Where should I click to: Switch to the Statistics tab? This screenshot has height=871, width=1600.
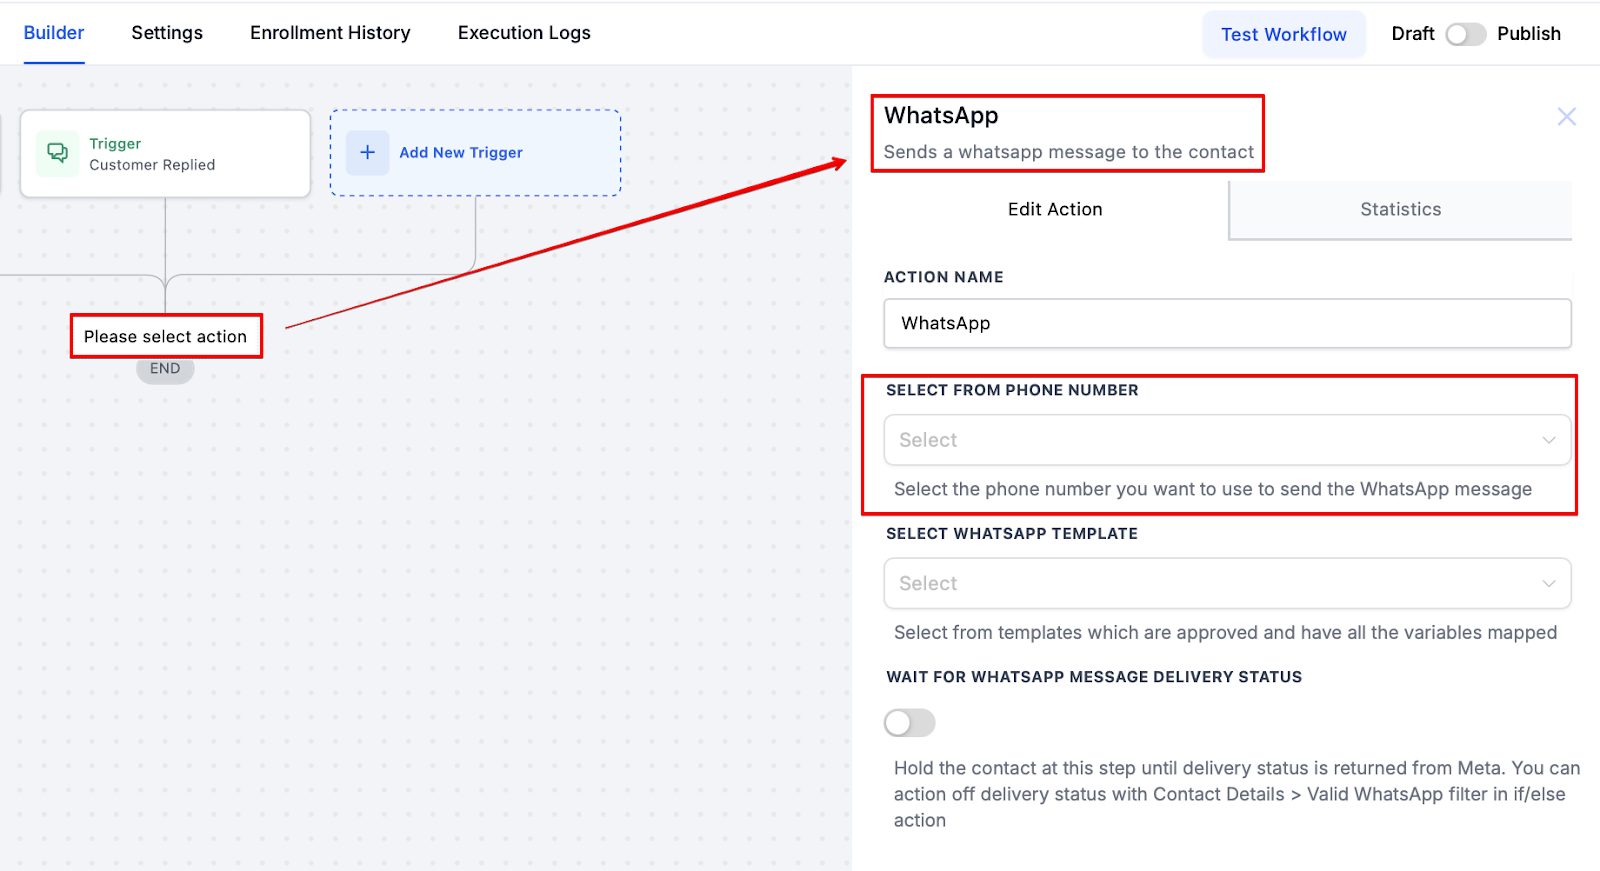click(x=1400, y=209)
